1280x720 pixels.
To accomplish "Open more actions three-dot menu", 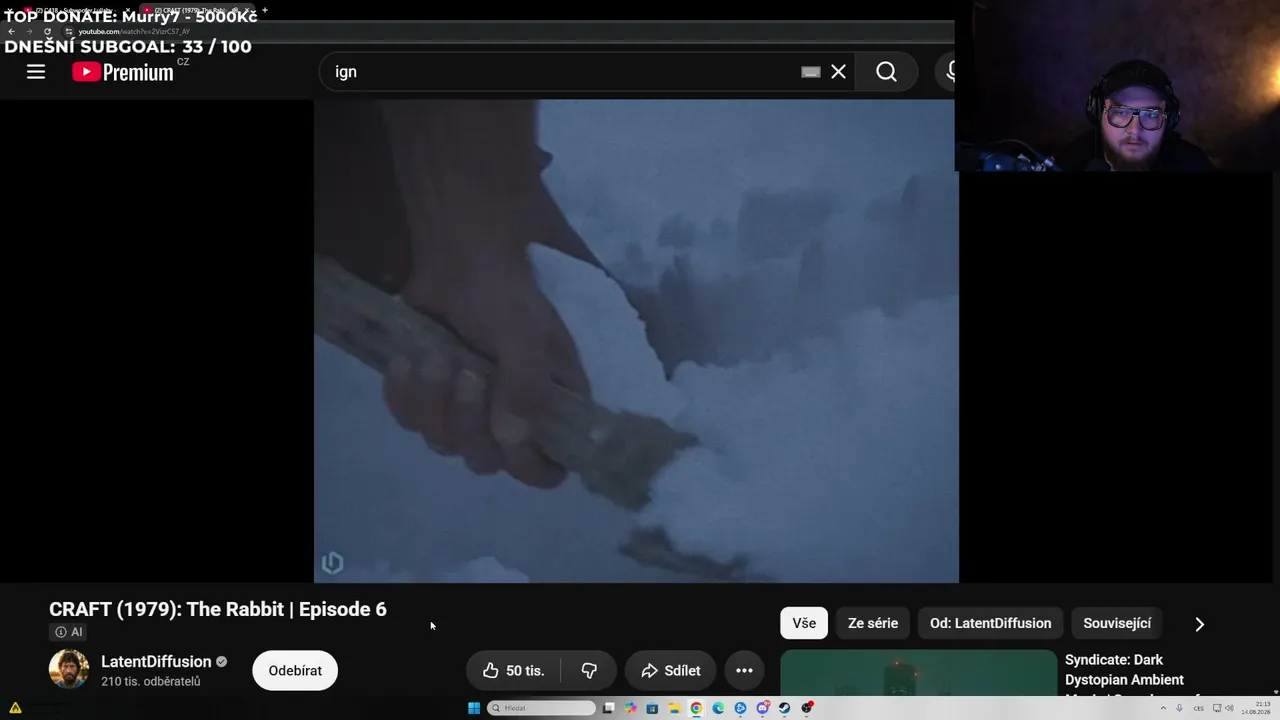I will (744, 670).
